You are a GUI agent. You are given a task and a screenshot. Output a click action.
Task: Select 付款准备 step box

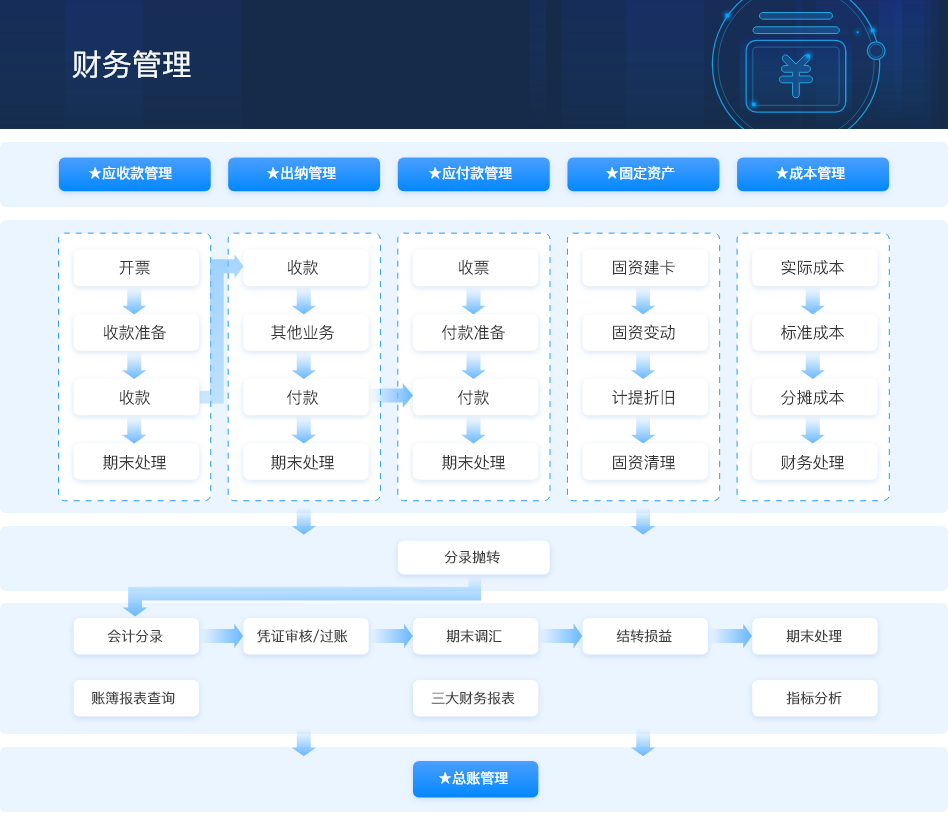(475, 333)
